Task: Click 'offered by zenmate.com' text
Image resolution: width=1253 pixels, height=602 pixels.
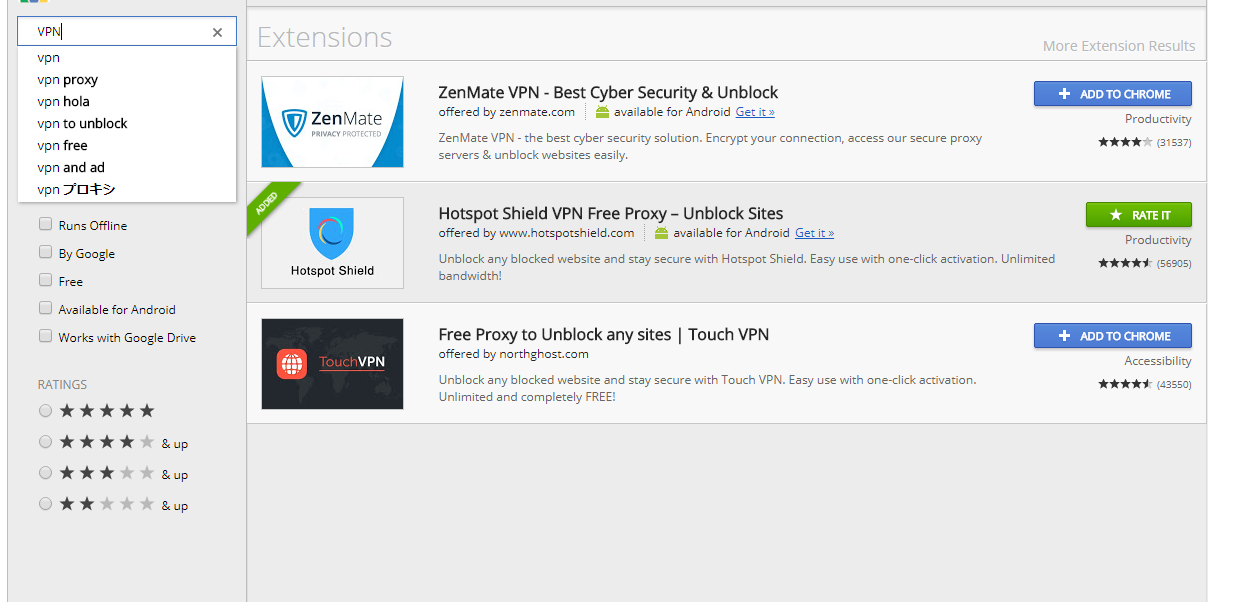Action: click(507, 112)
